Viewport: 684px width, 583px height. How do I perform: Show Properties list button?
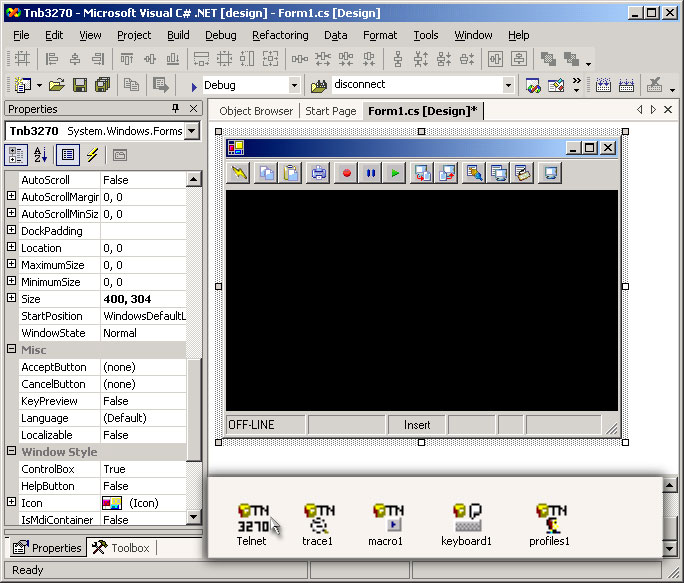pyautogui.click(x=68, y=155)
